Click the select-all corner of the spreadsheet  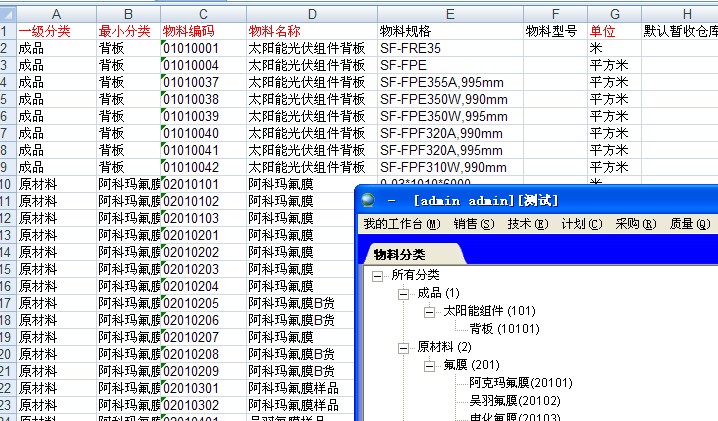[x=7, y=13]
